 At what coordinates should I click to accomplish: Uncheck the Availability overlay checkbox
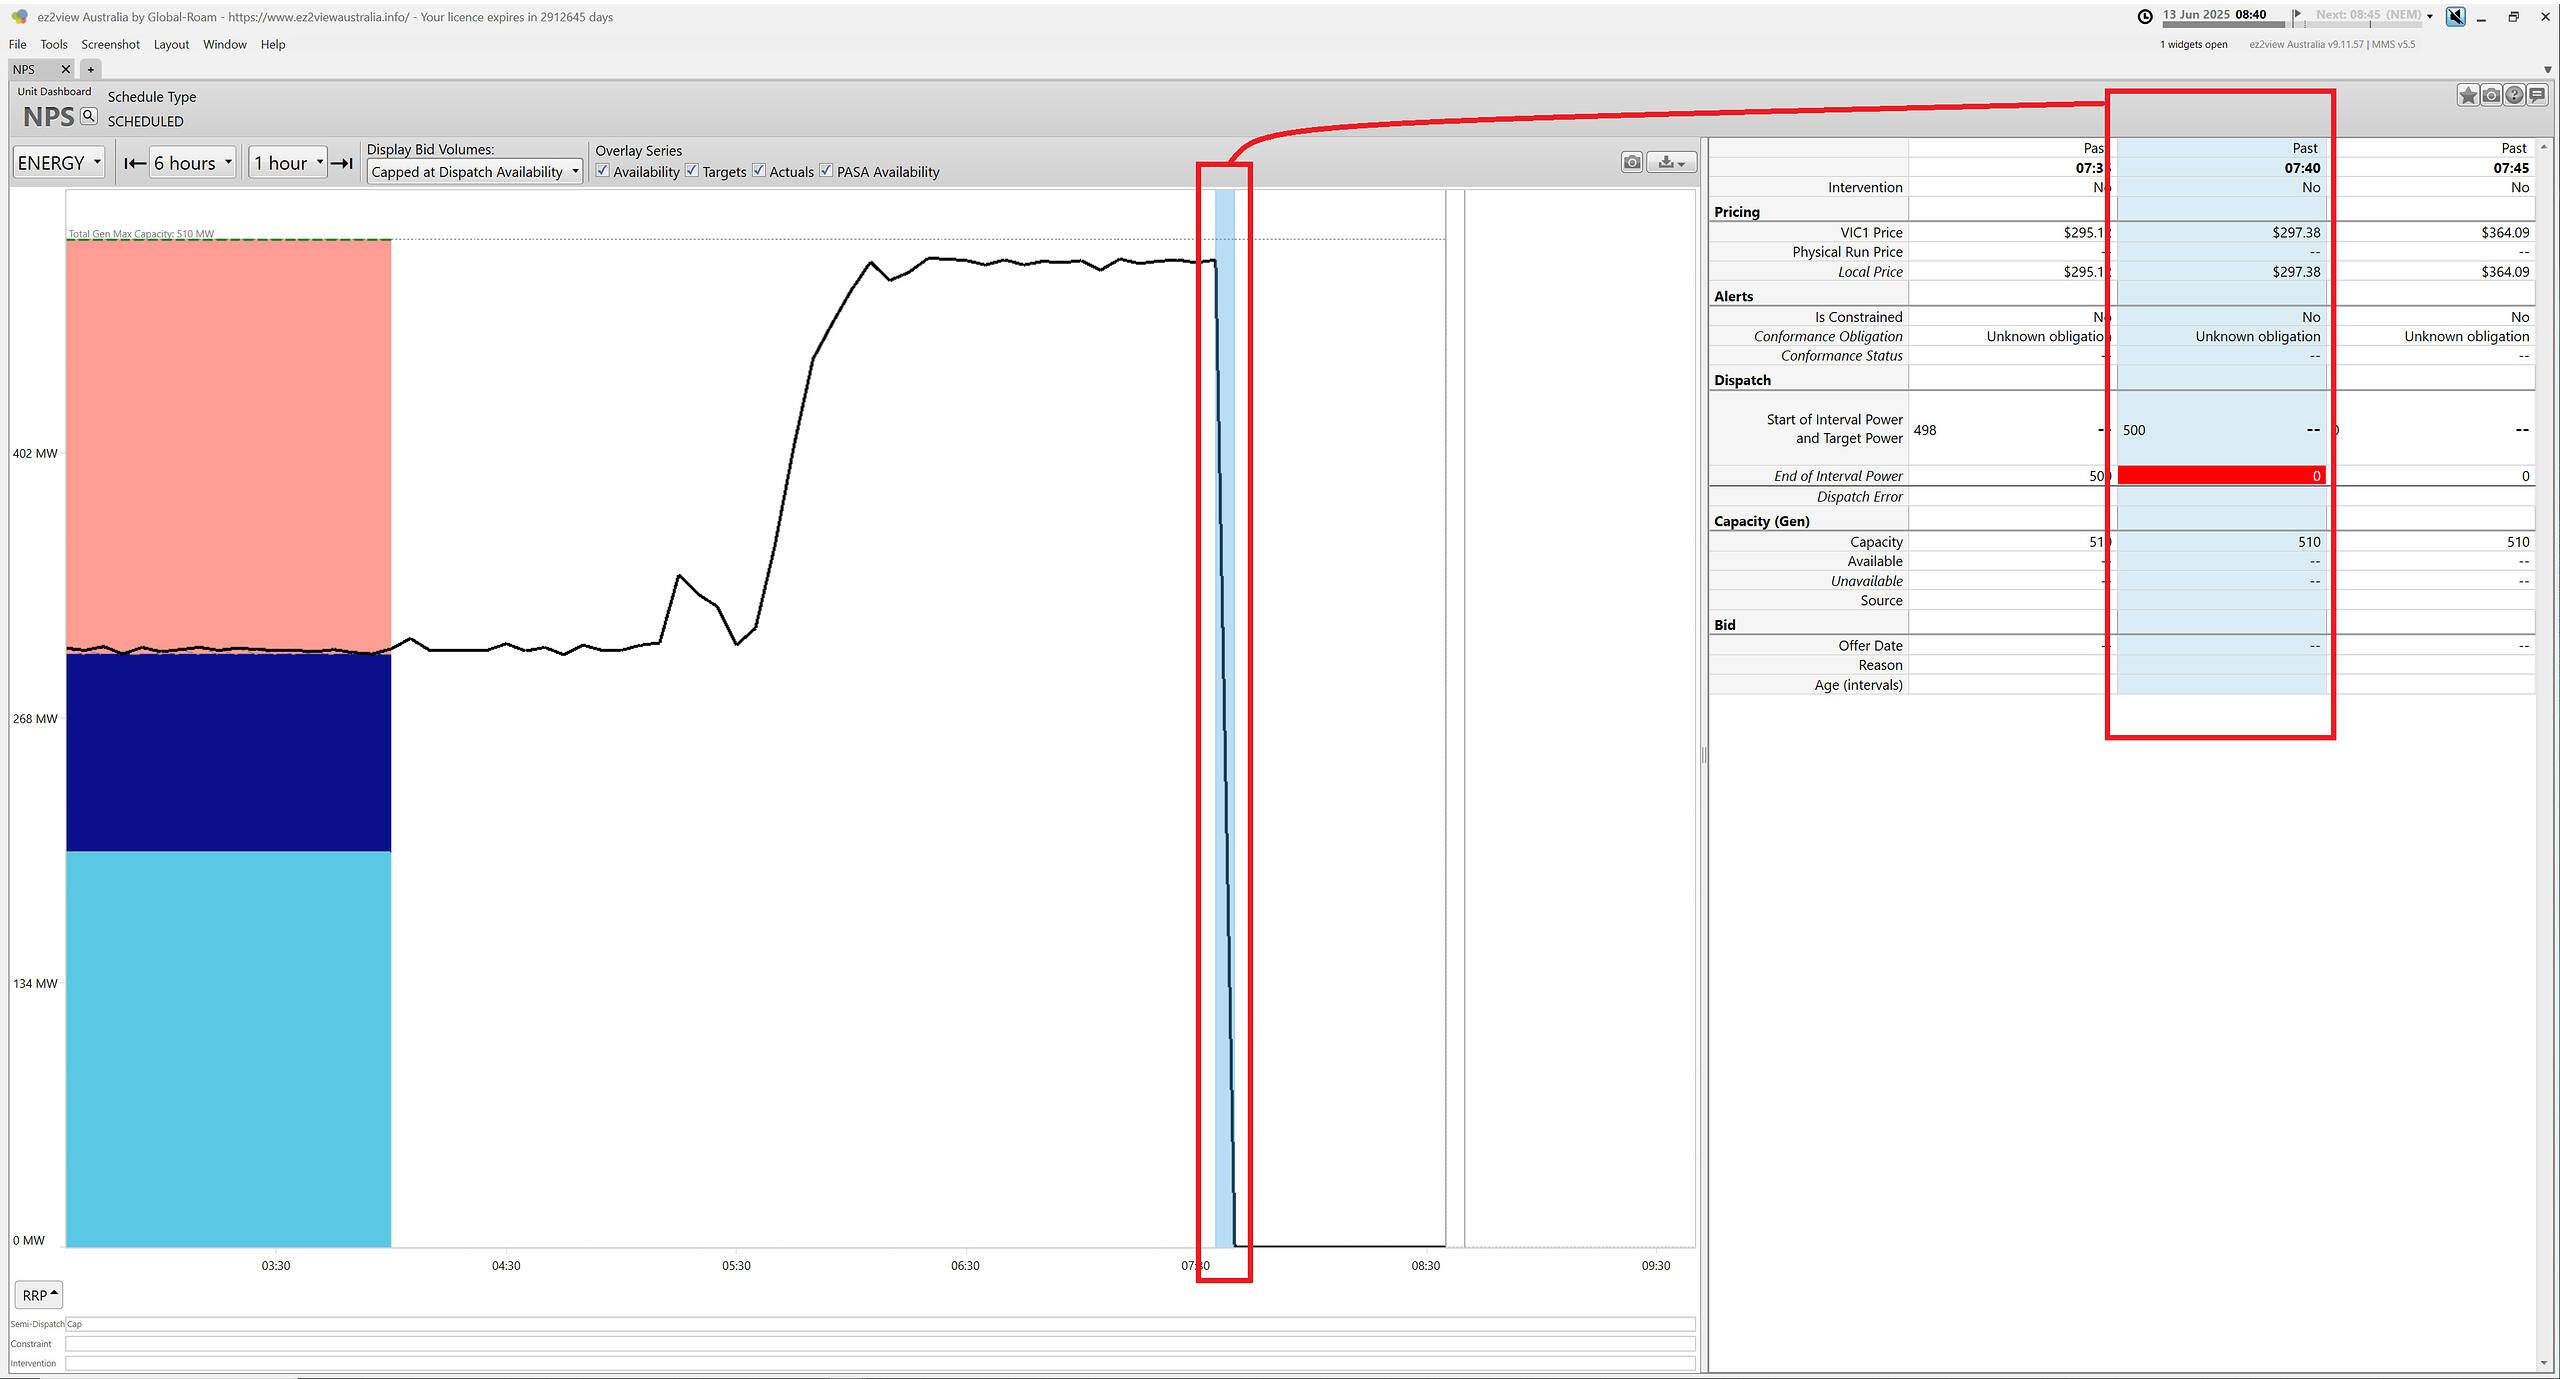click(603, 171)
